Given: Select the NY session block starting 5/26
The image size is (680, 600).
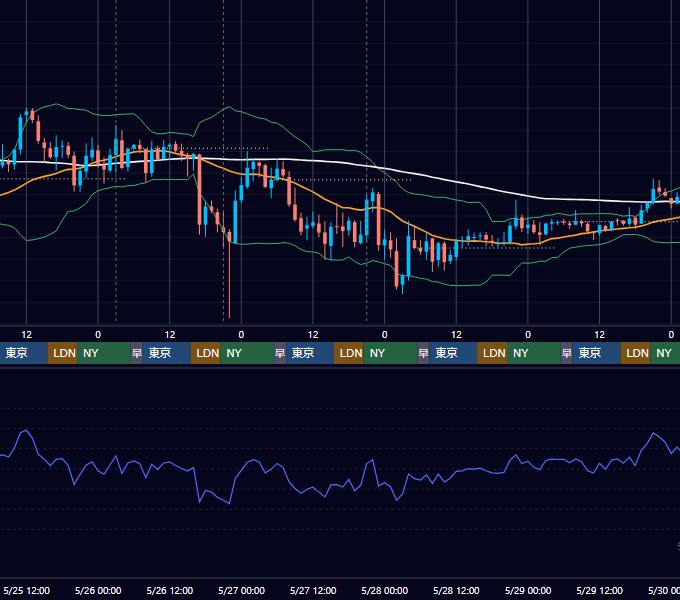Looking at the screenshot, I should [247, 353].
